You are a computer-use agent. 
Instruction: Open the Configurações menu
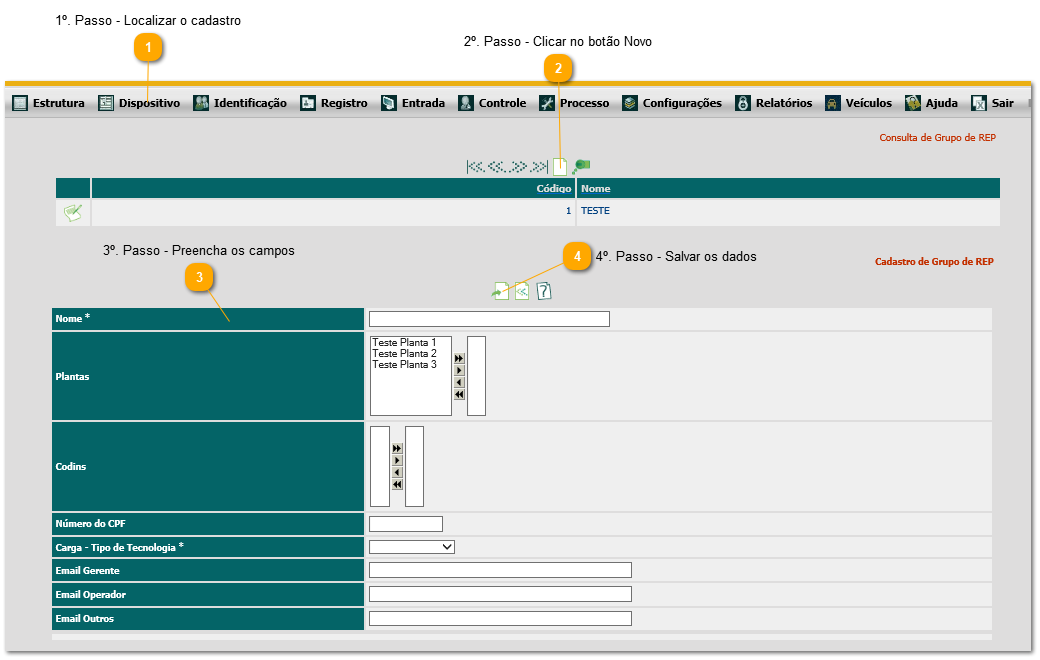tap(671, 103)
